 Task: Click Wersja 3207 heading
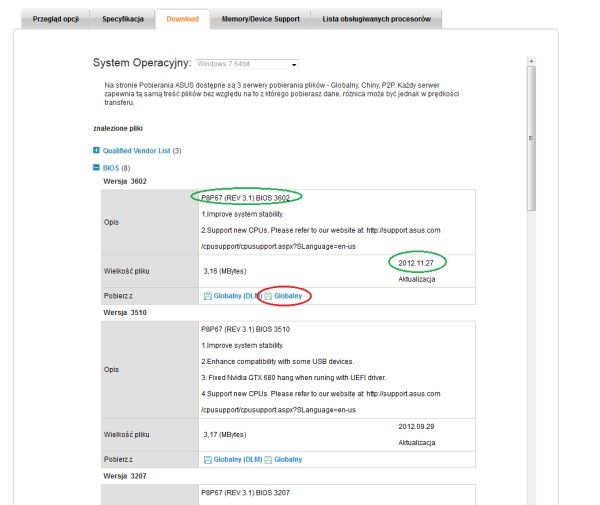[x=125, y=476]
